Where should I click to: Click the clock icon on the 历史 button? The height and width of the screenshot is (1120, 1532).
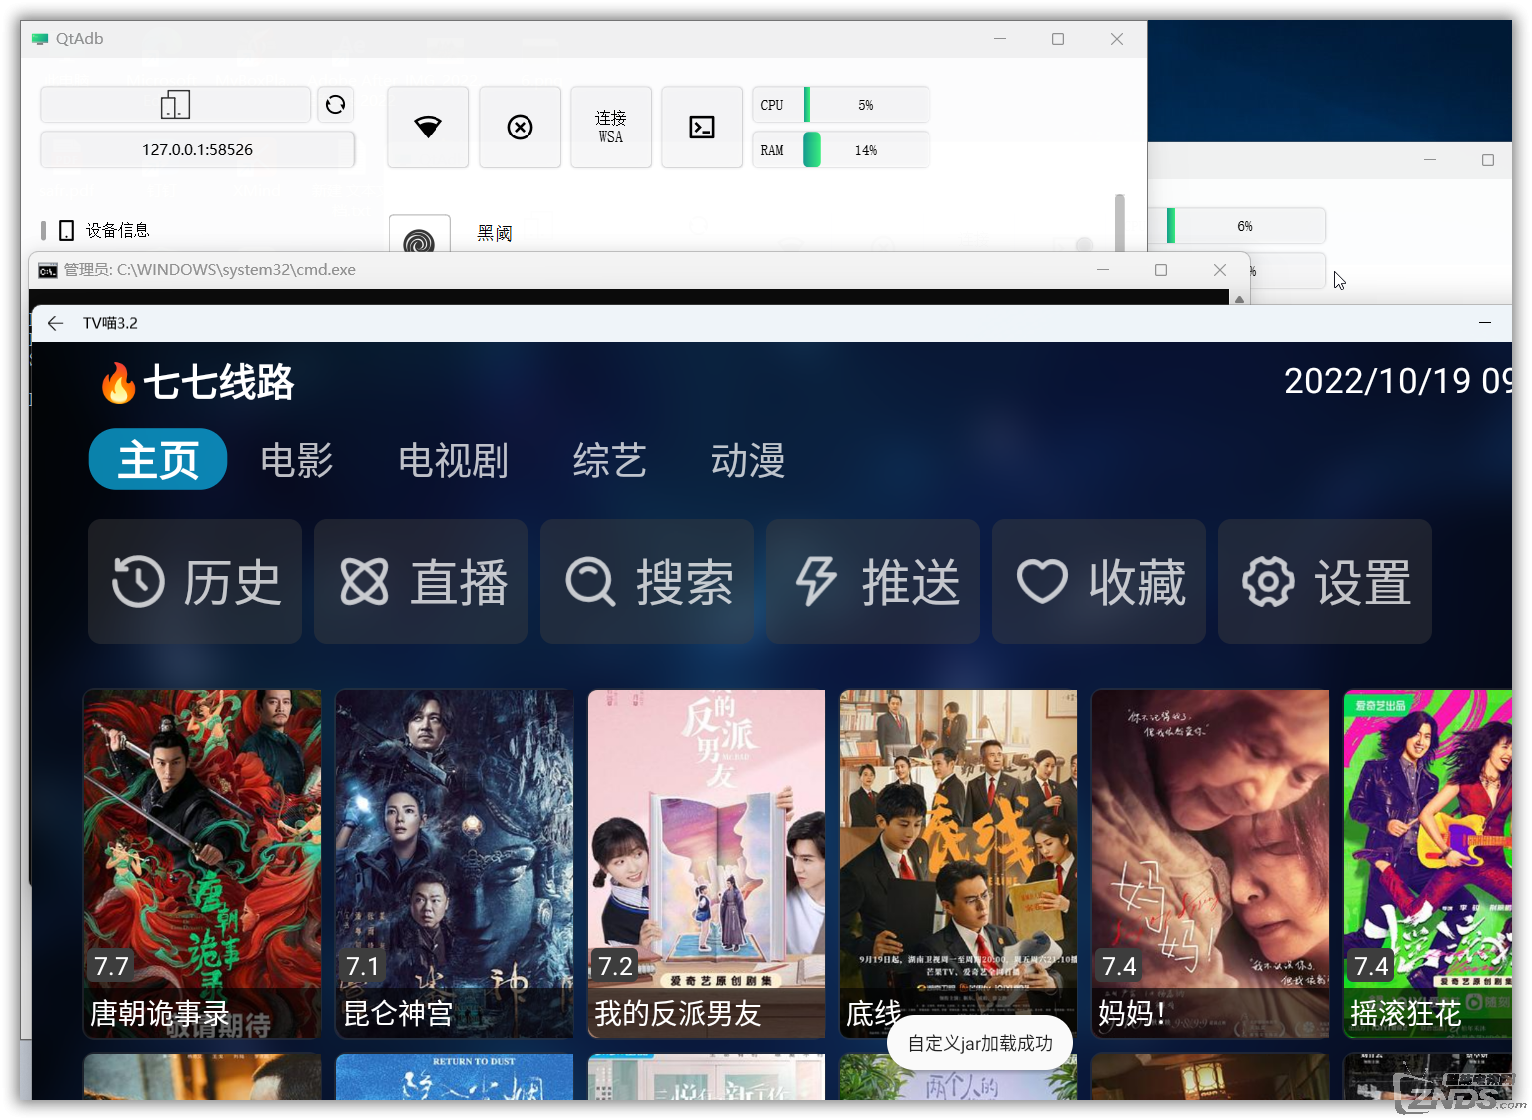(138, 582)
